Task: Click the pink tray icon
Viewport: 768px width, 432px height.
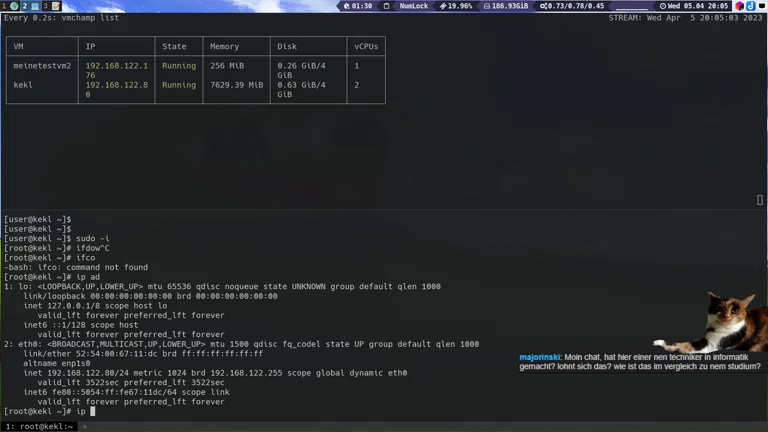Action: tap(740, 6)
